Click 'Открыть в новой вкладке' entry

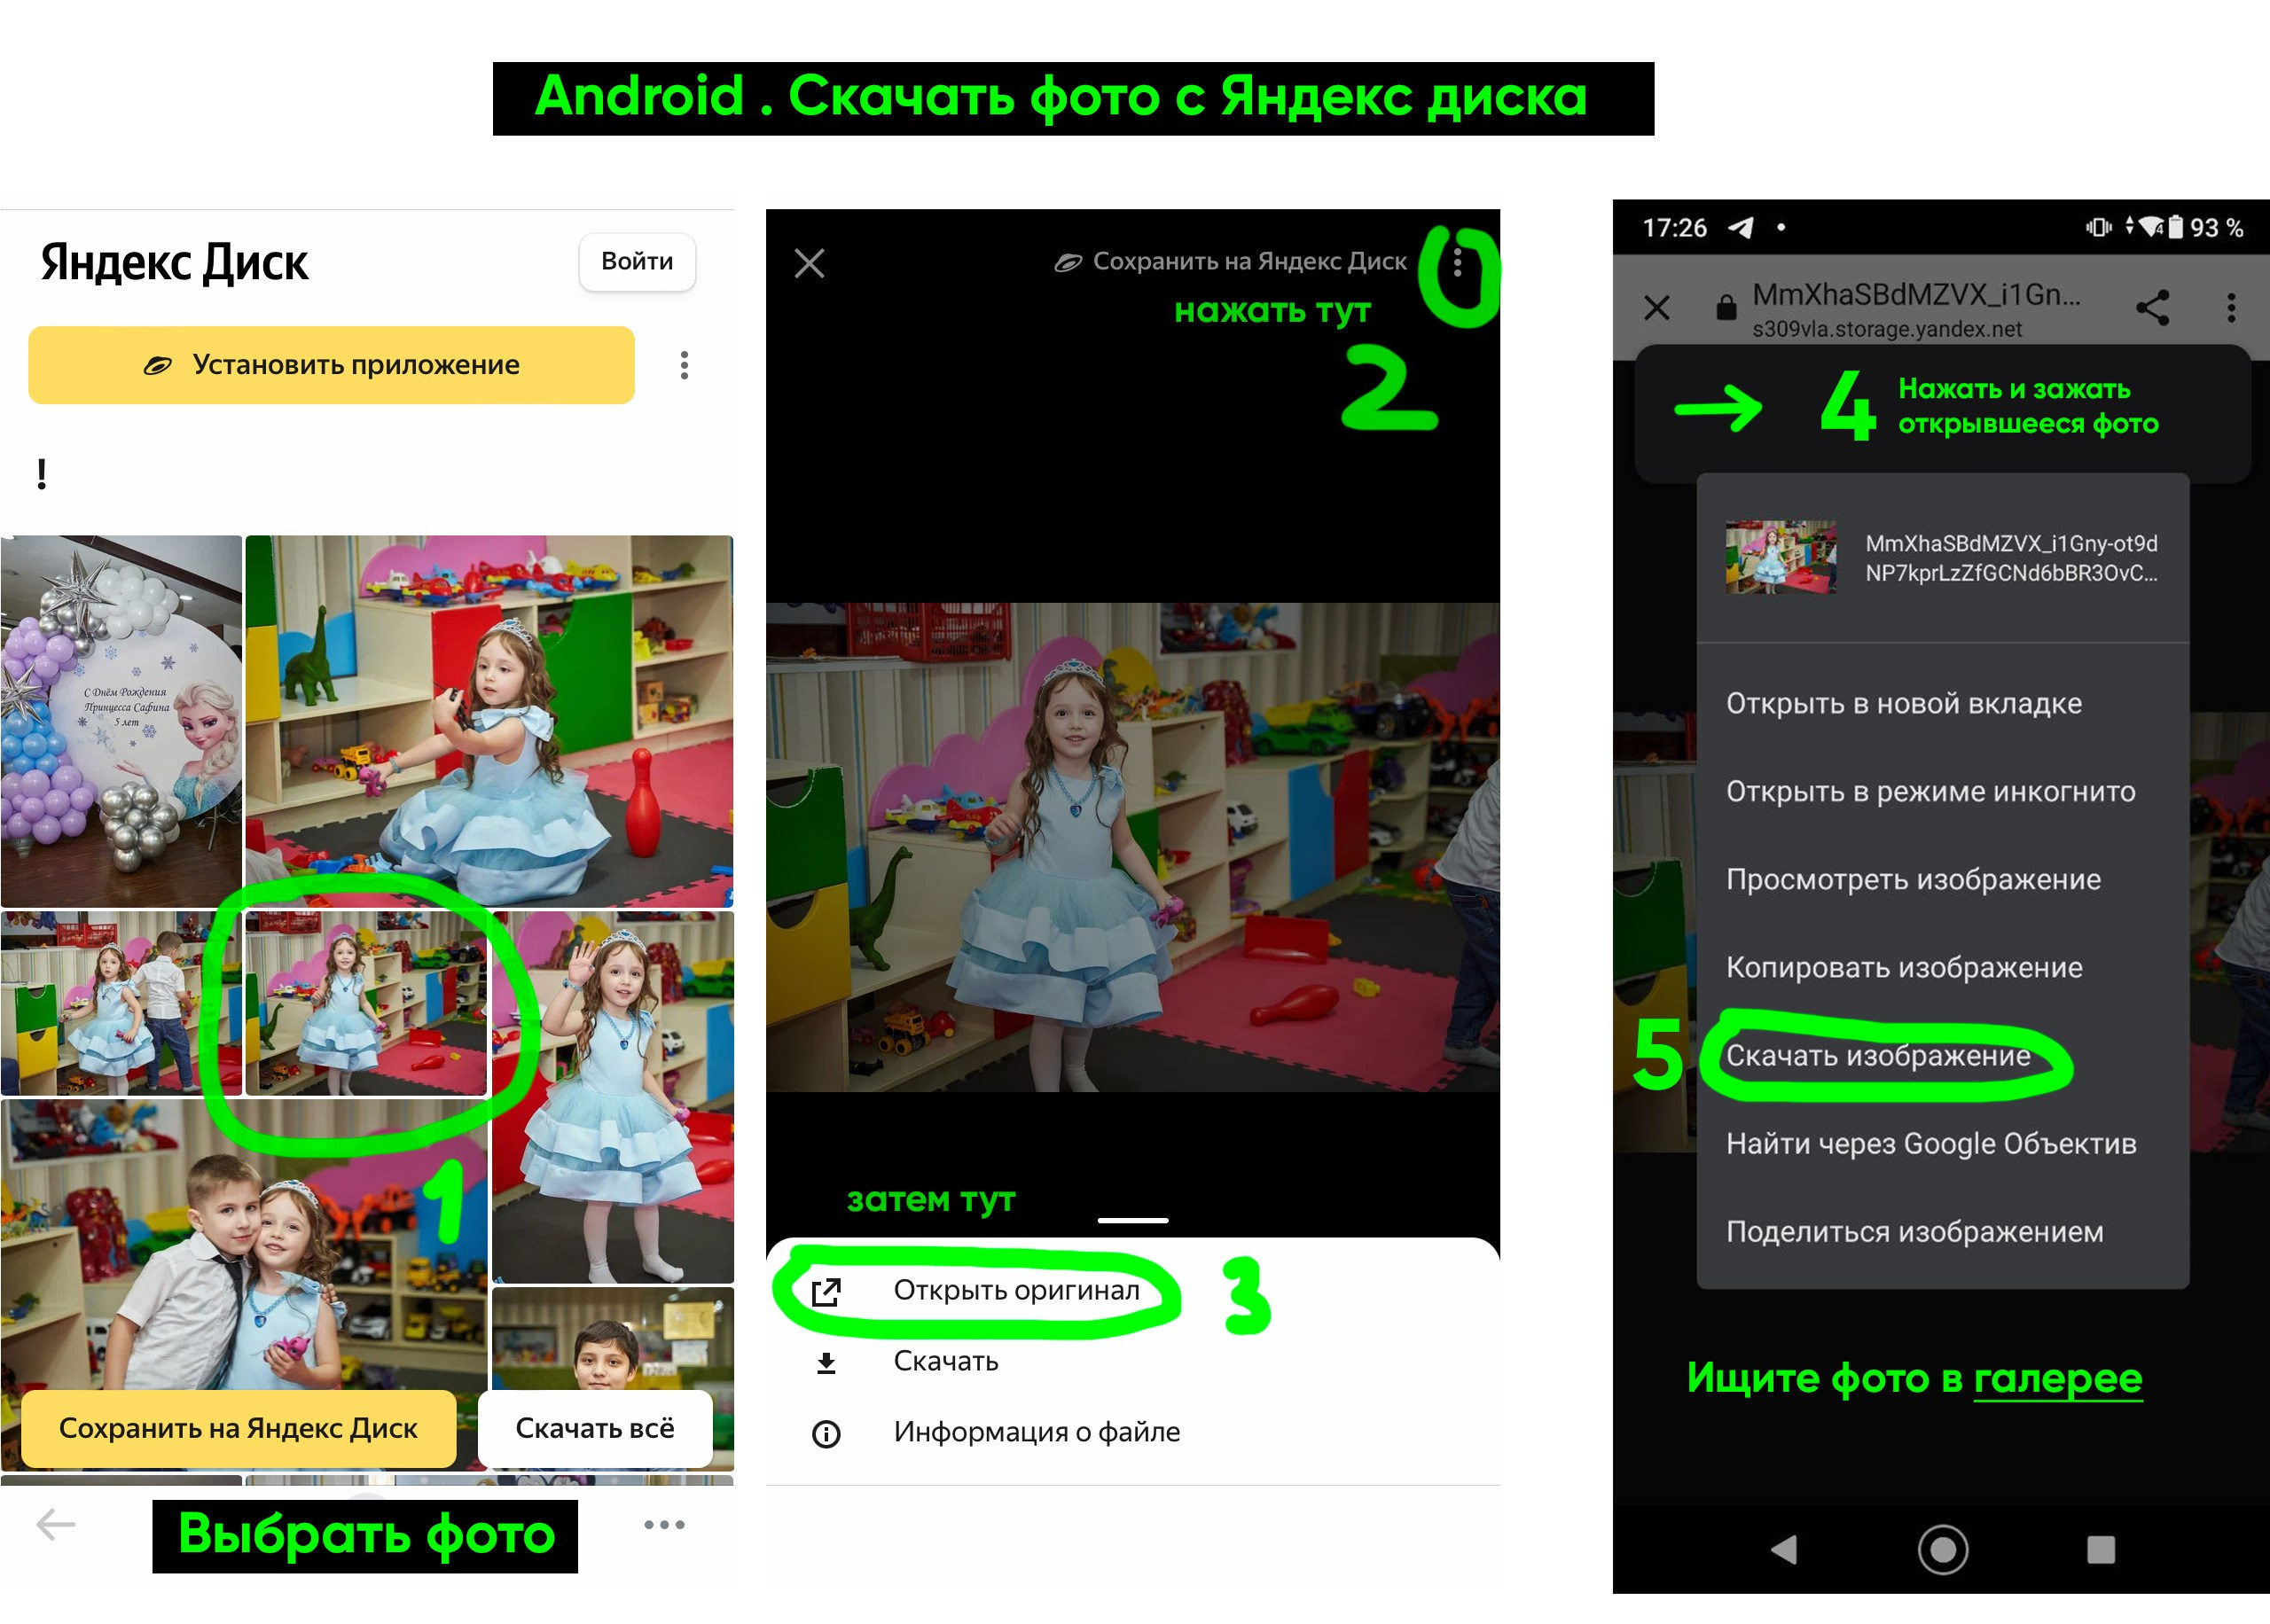coord(1903,703)
